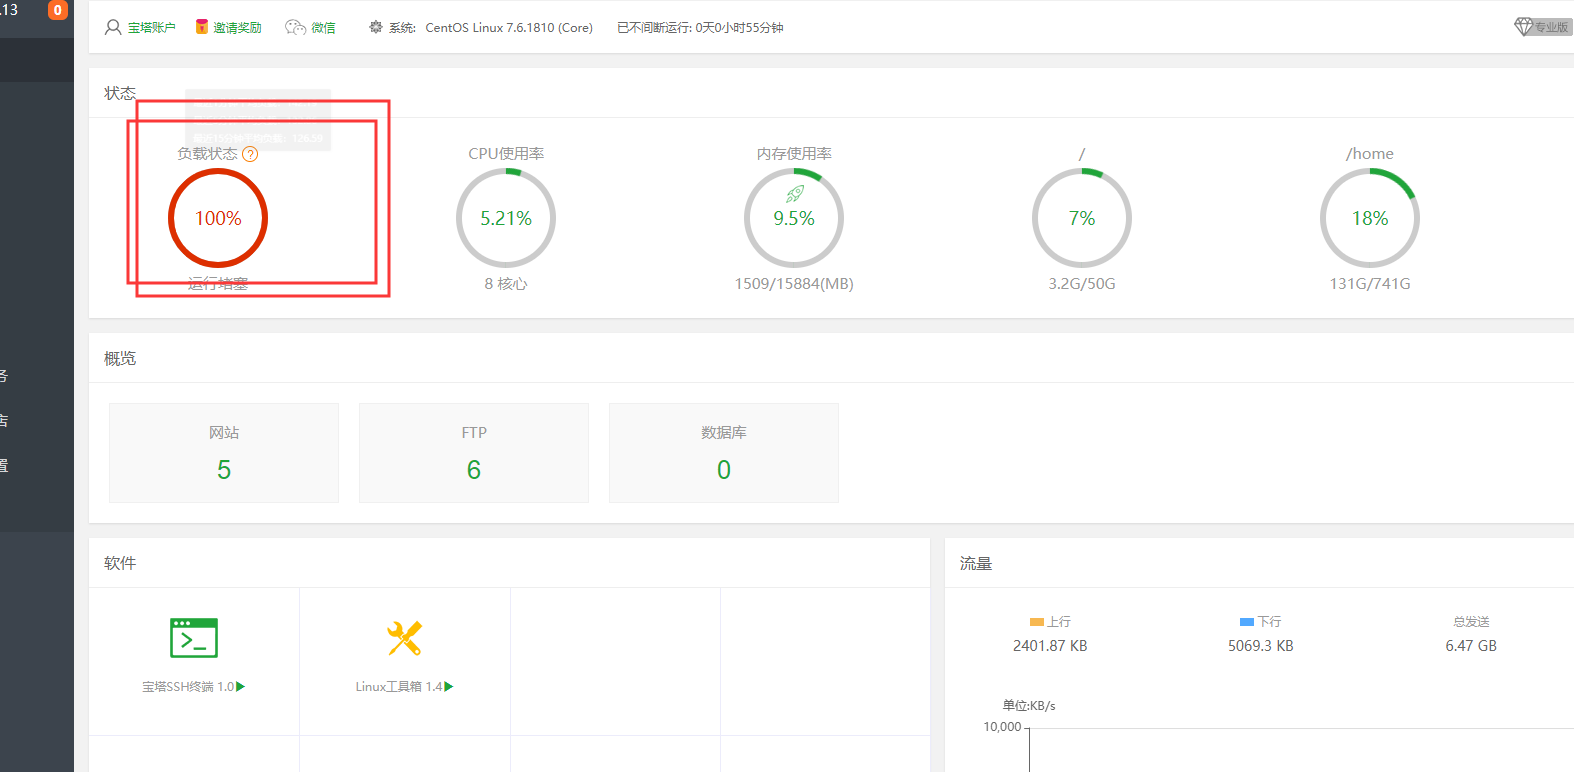1574x772 pixels.
Task: Select the 5069.3 KB download value
Action: [x=1261, y=646]
